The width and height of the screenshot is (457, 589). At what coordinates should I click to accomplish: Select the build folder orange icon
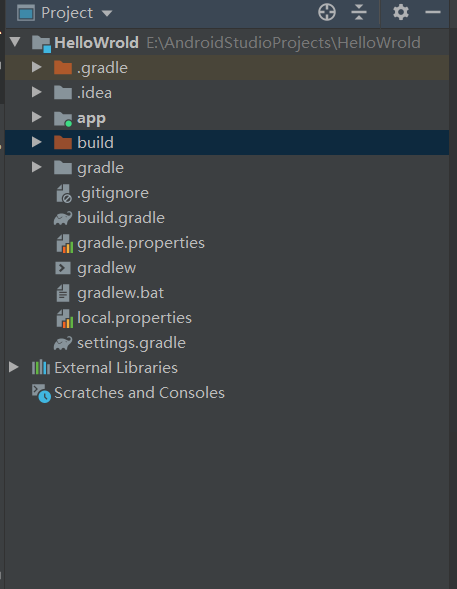click(x=63, y=142)
